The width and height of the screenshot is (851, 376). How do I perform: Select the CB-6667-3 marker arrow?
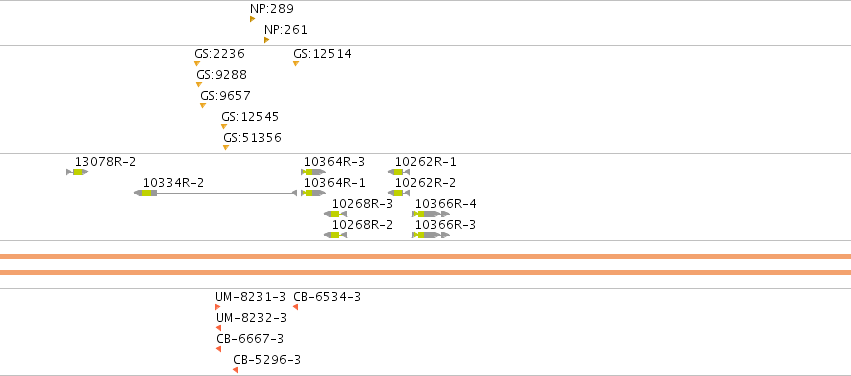(x=218, y=349)
